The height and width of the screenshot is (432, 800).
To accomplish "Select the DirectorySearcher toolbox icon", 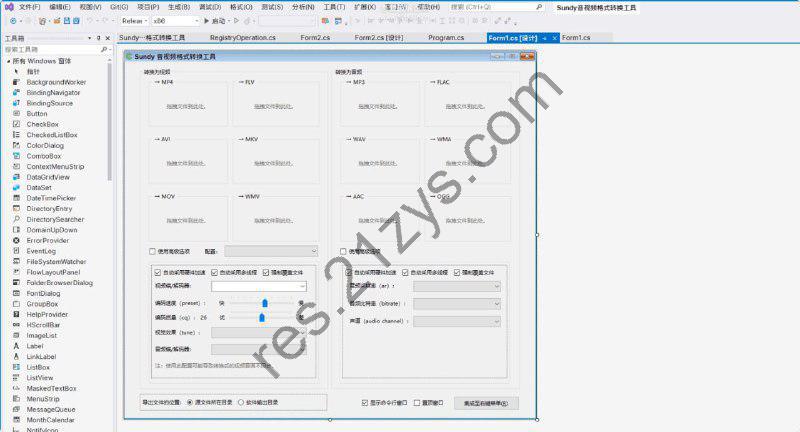I will [x=16, y=219].
